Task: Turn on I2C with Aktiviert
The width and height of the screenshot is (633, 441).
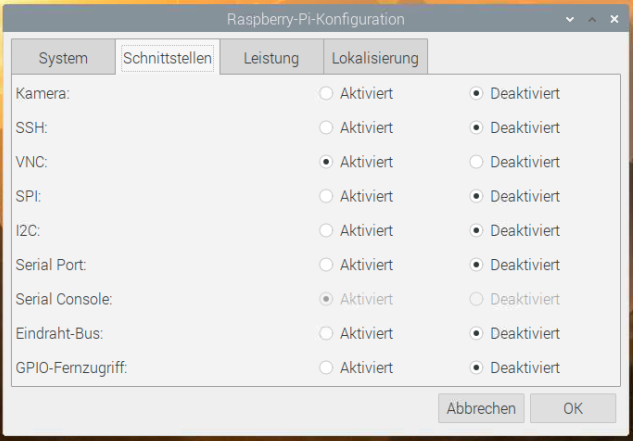Action: pos(326,231)
